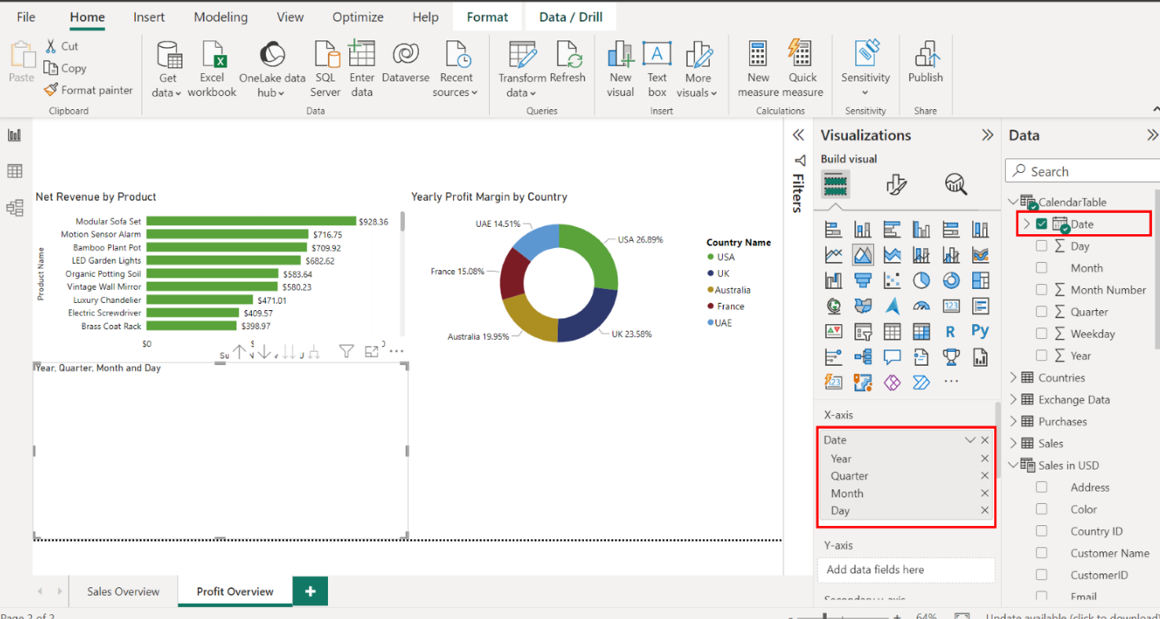Screen dimensions: 1160x619
Task: Expand the Purchases table
Action: (x=1013, y=422)
